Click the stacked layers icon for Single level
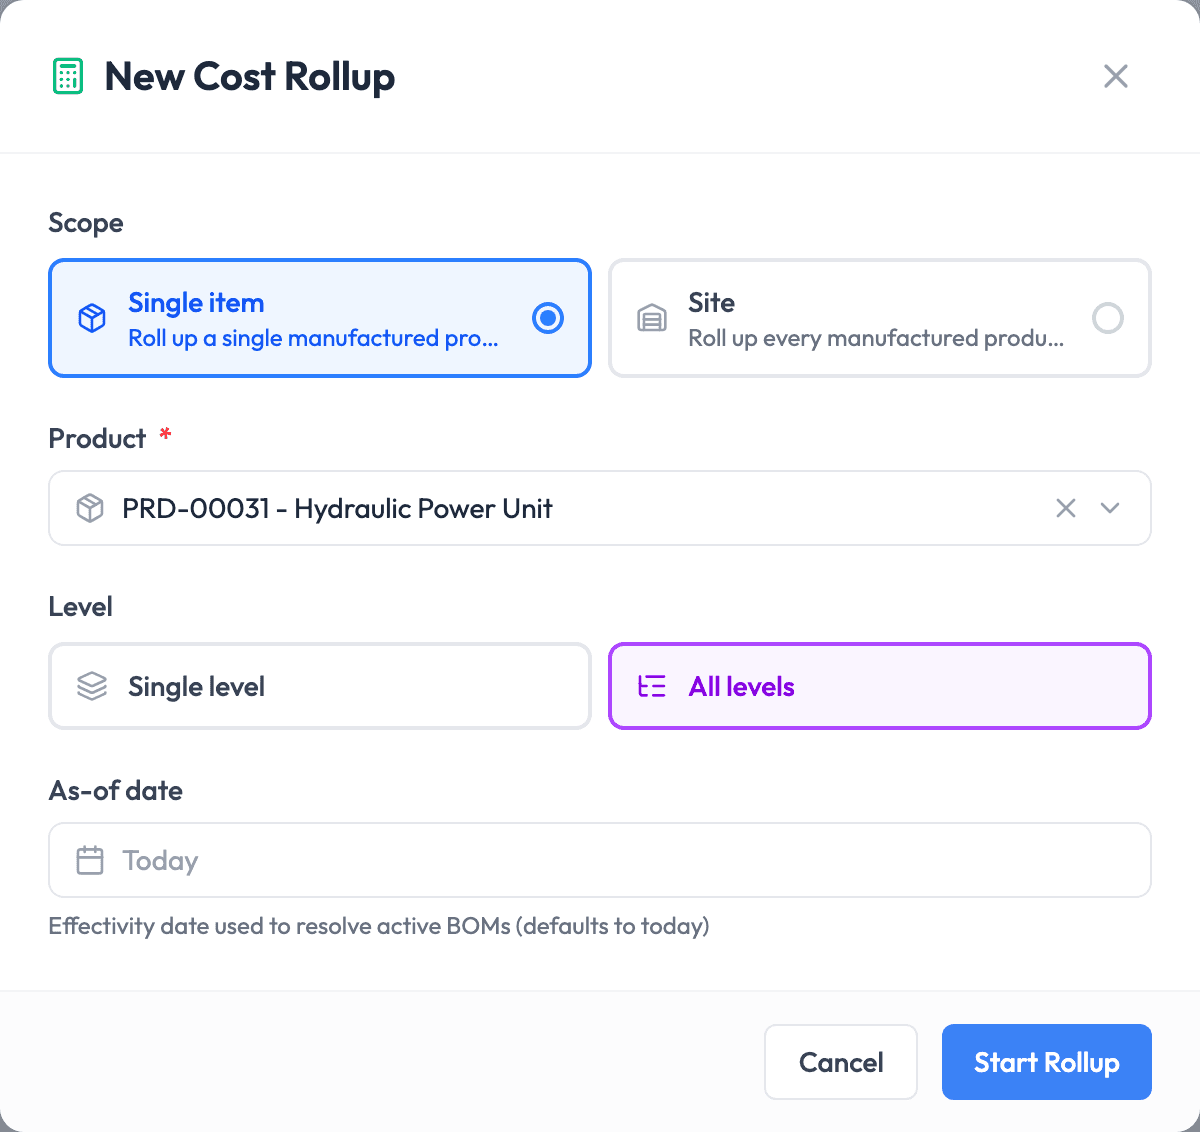 point(92,686)
